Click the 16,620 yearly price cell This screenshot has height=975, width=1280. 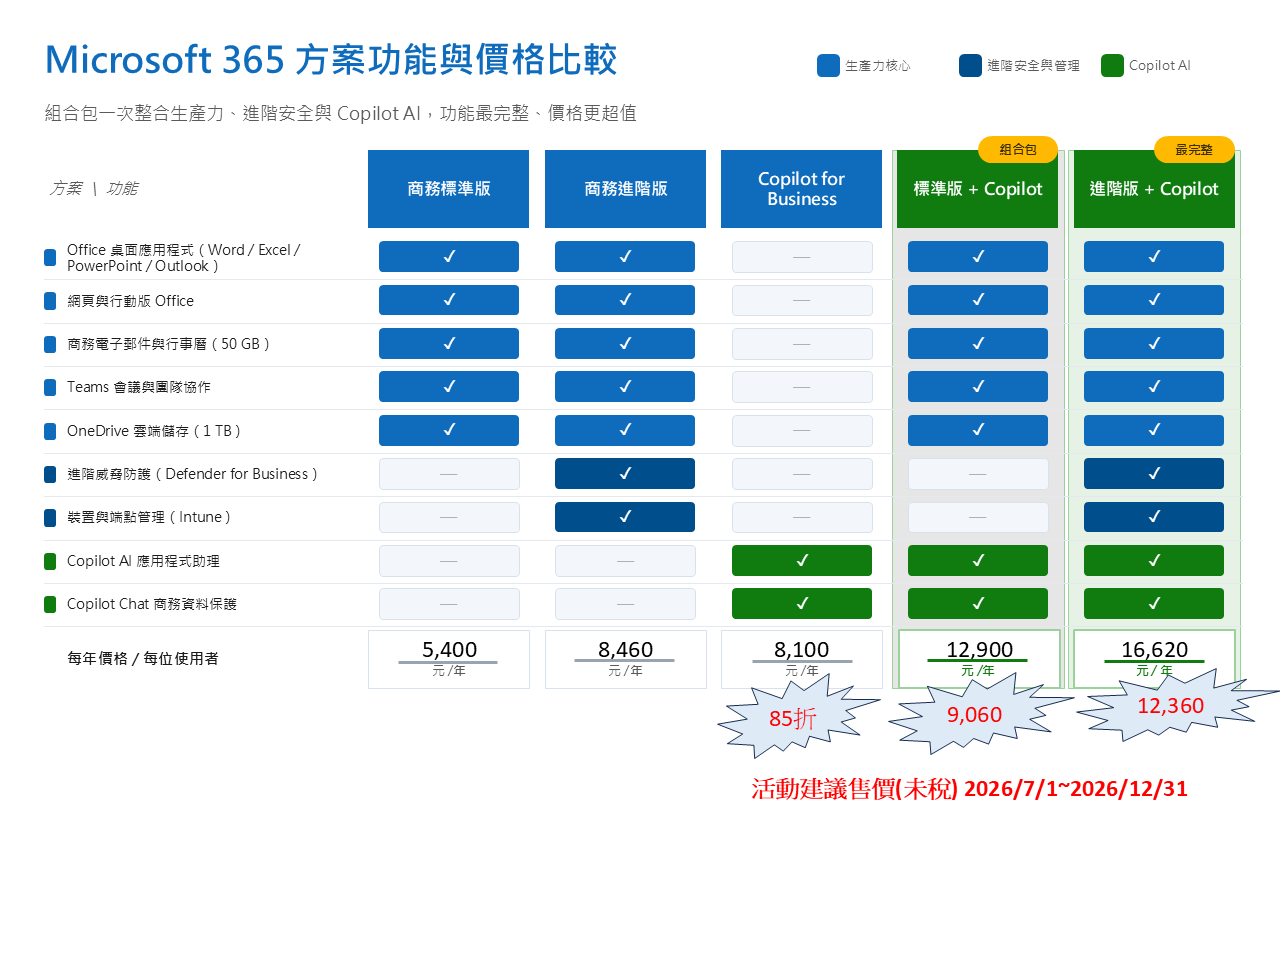coord(1155,659)
